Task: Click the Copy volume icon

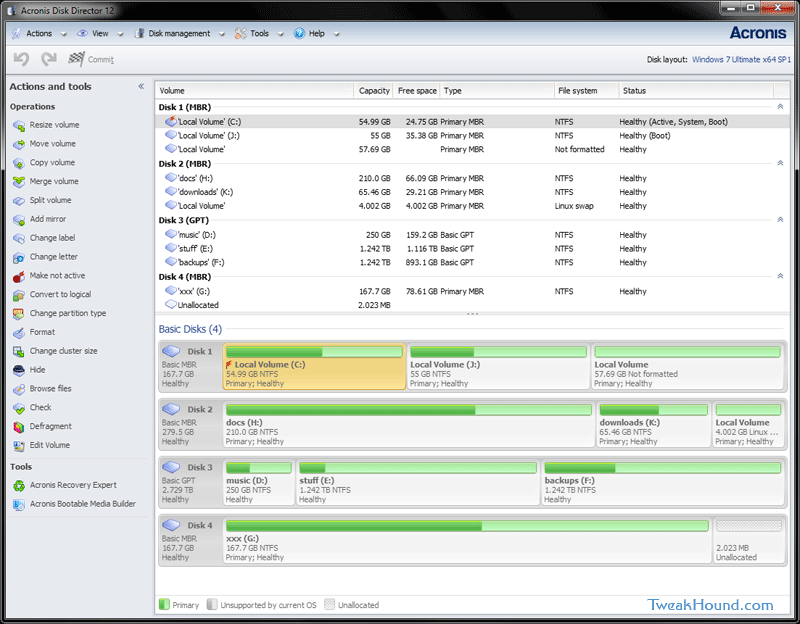Action: coord(19,163)
